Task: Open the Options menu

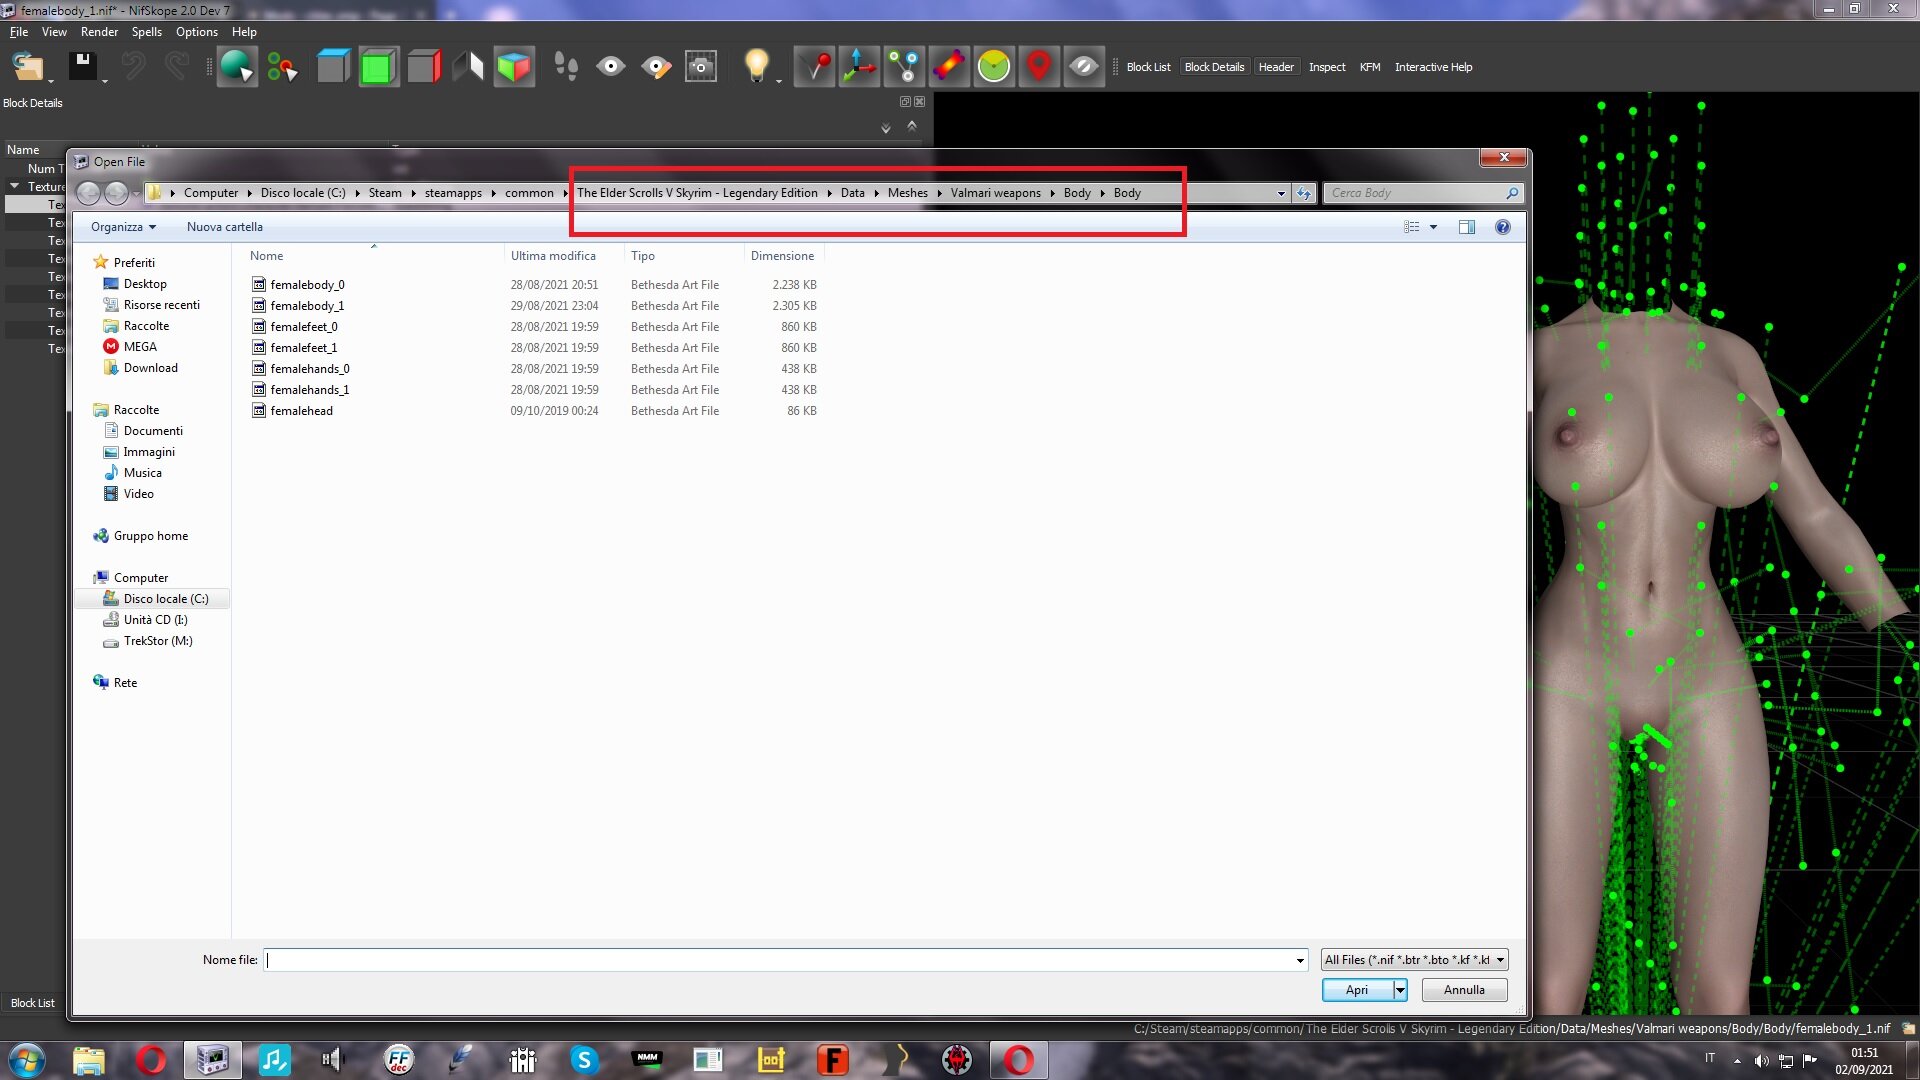Action: (x=197, y=32)
